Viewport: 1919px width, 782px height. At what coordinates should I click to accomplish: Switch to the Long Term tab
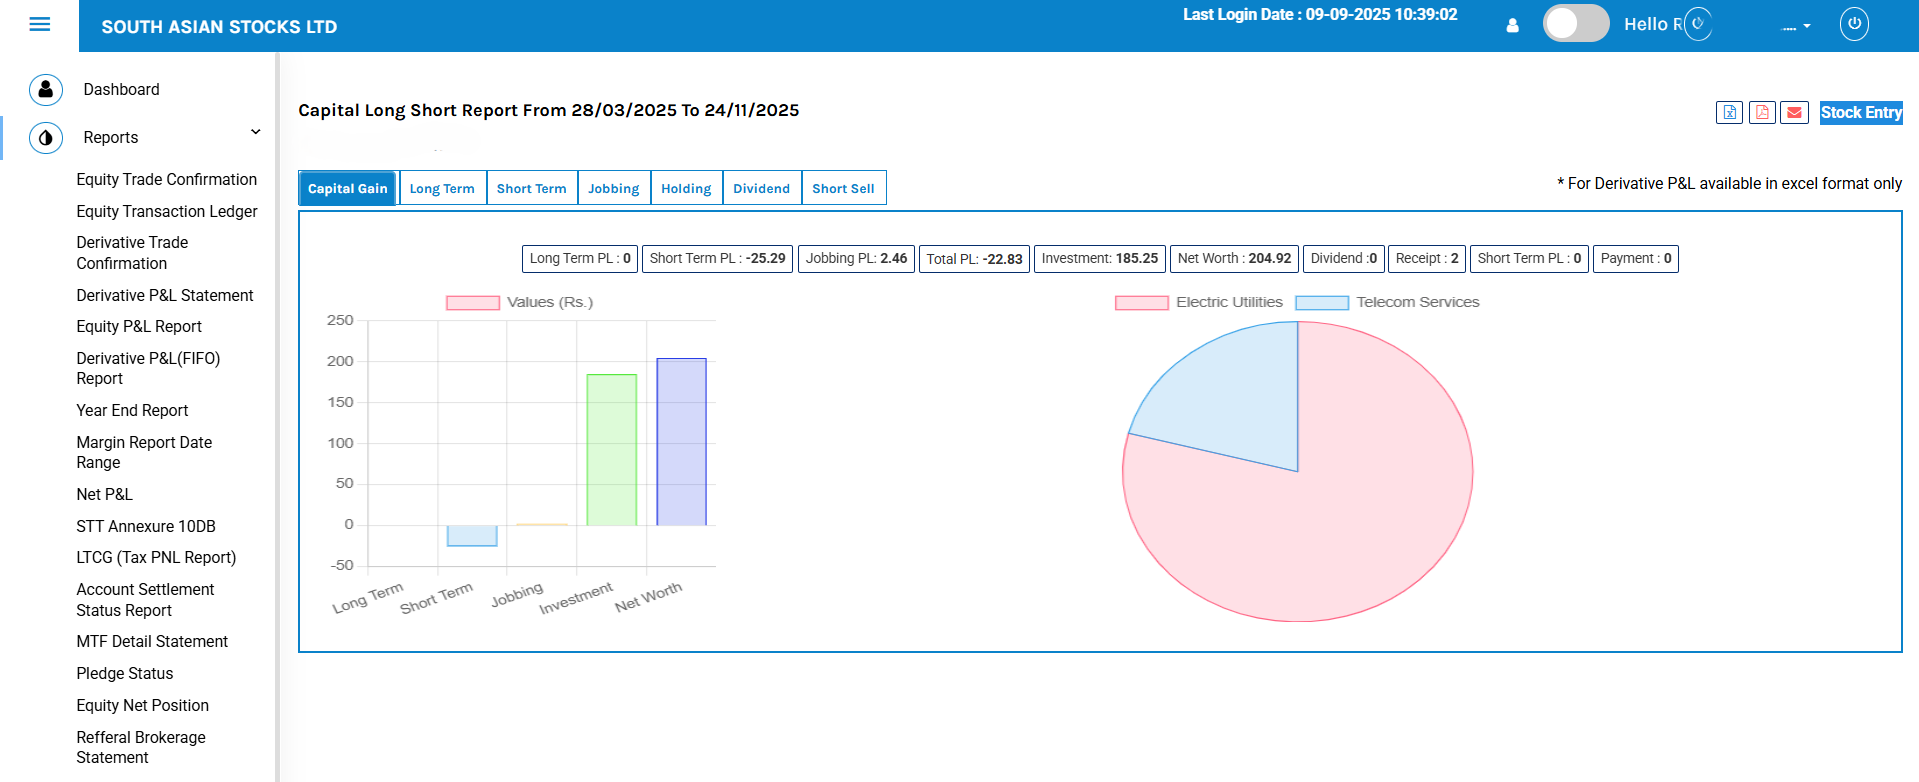point(442,189)
